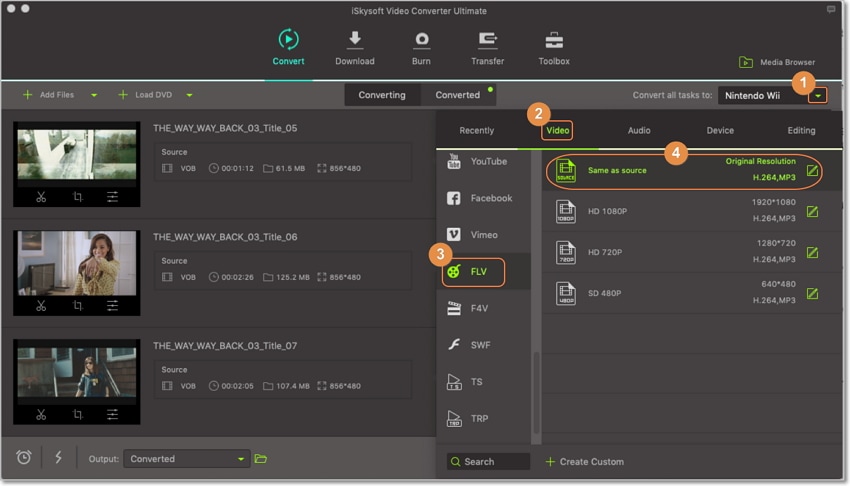Select the Device format tab
850x486 pixels.
(x=720, y=131)
